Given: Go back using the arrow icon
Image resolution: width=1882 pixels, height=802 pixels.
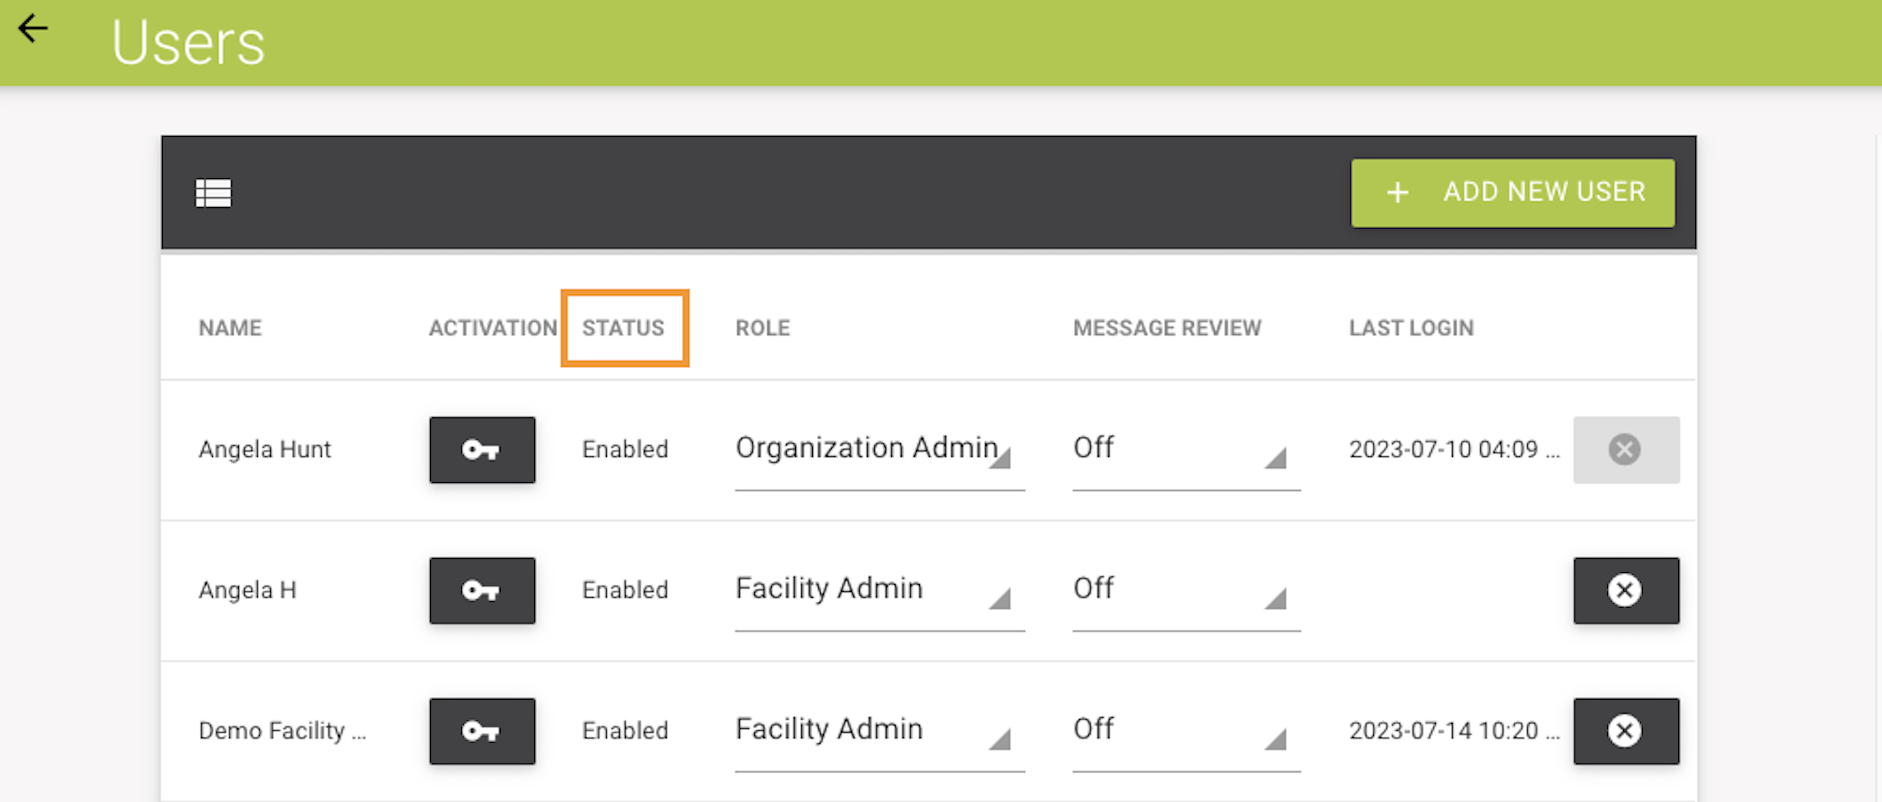Looking at the screenshot, I should (x=33, y=28).
